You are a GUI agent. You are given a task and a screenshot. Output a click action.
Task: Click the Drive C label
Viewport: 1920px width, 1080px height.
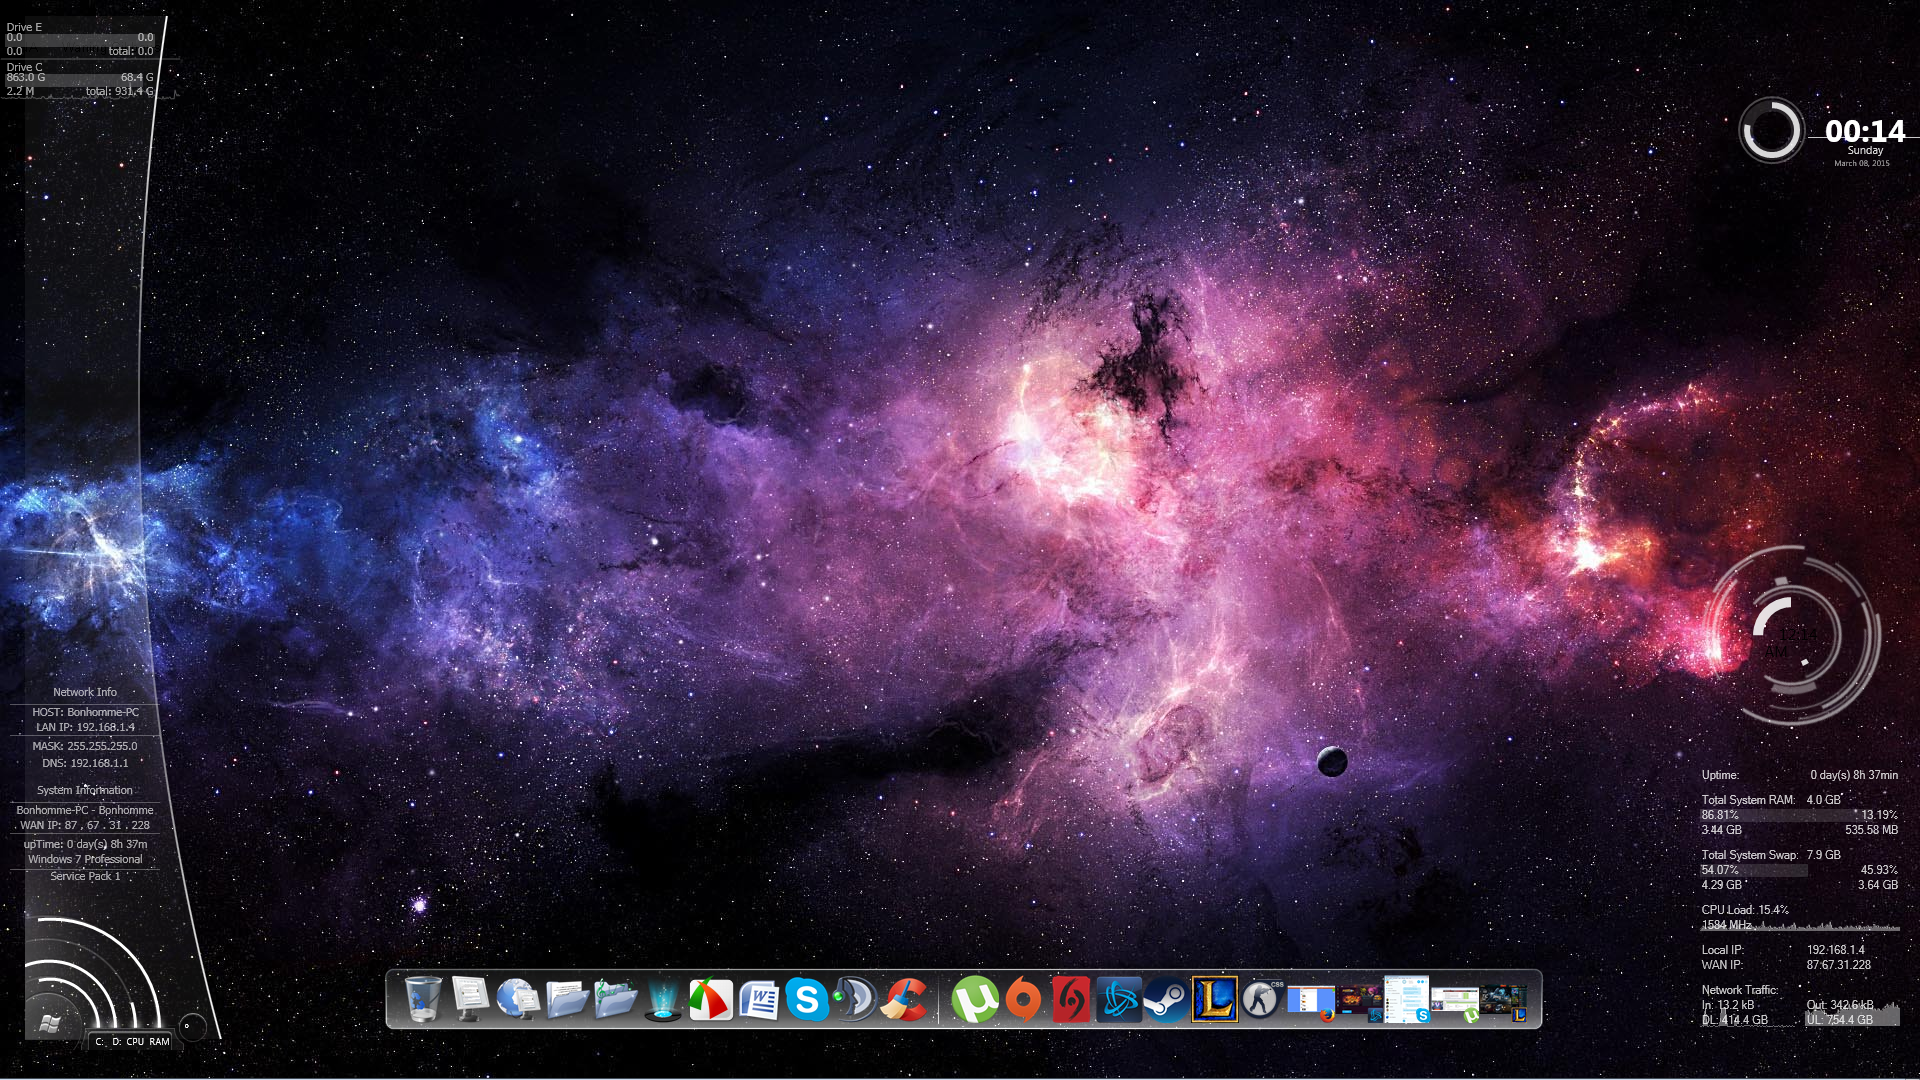(24, 67)
